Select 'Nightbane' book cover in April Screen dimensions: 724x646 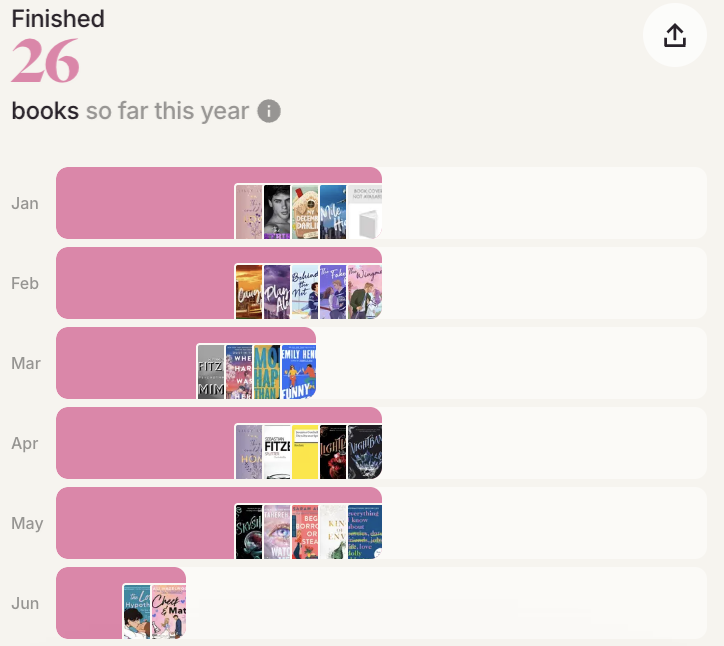(x=364, y=451)
